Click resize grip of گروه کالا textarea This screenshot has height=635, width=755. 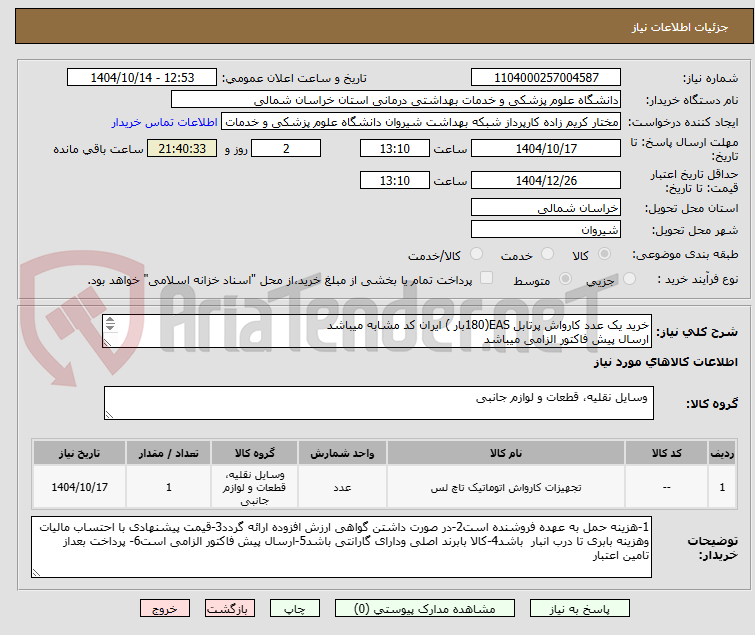[x=109, y=415]
